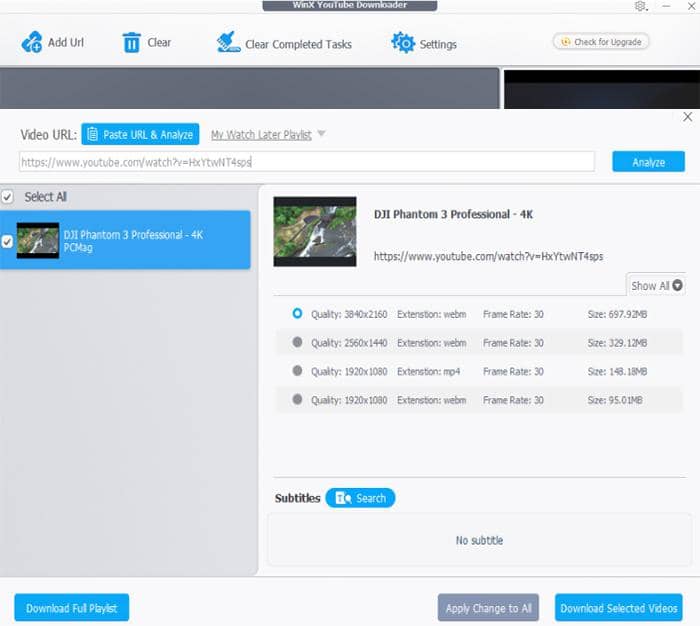The width and height of the screenshot is (700, 626).
Task: Click the large video preview thumbnail
Action: (x=315, y=231)
